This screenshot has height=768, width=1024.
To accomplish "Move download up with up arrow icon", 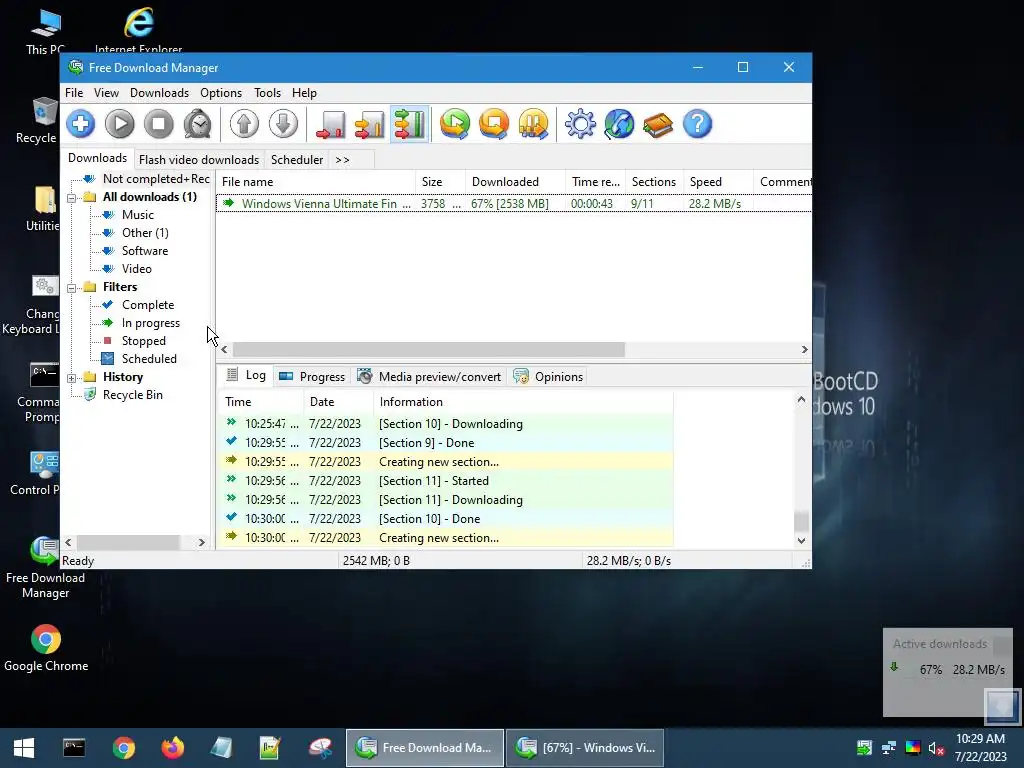I will pyautogui.click(x=244, y=124).
